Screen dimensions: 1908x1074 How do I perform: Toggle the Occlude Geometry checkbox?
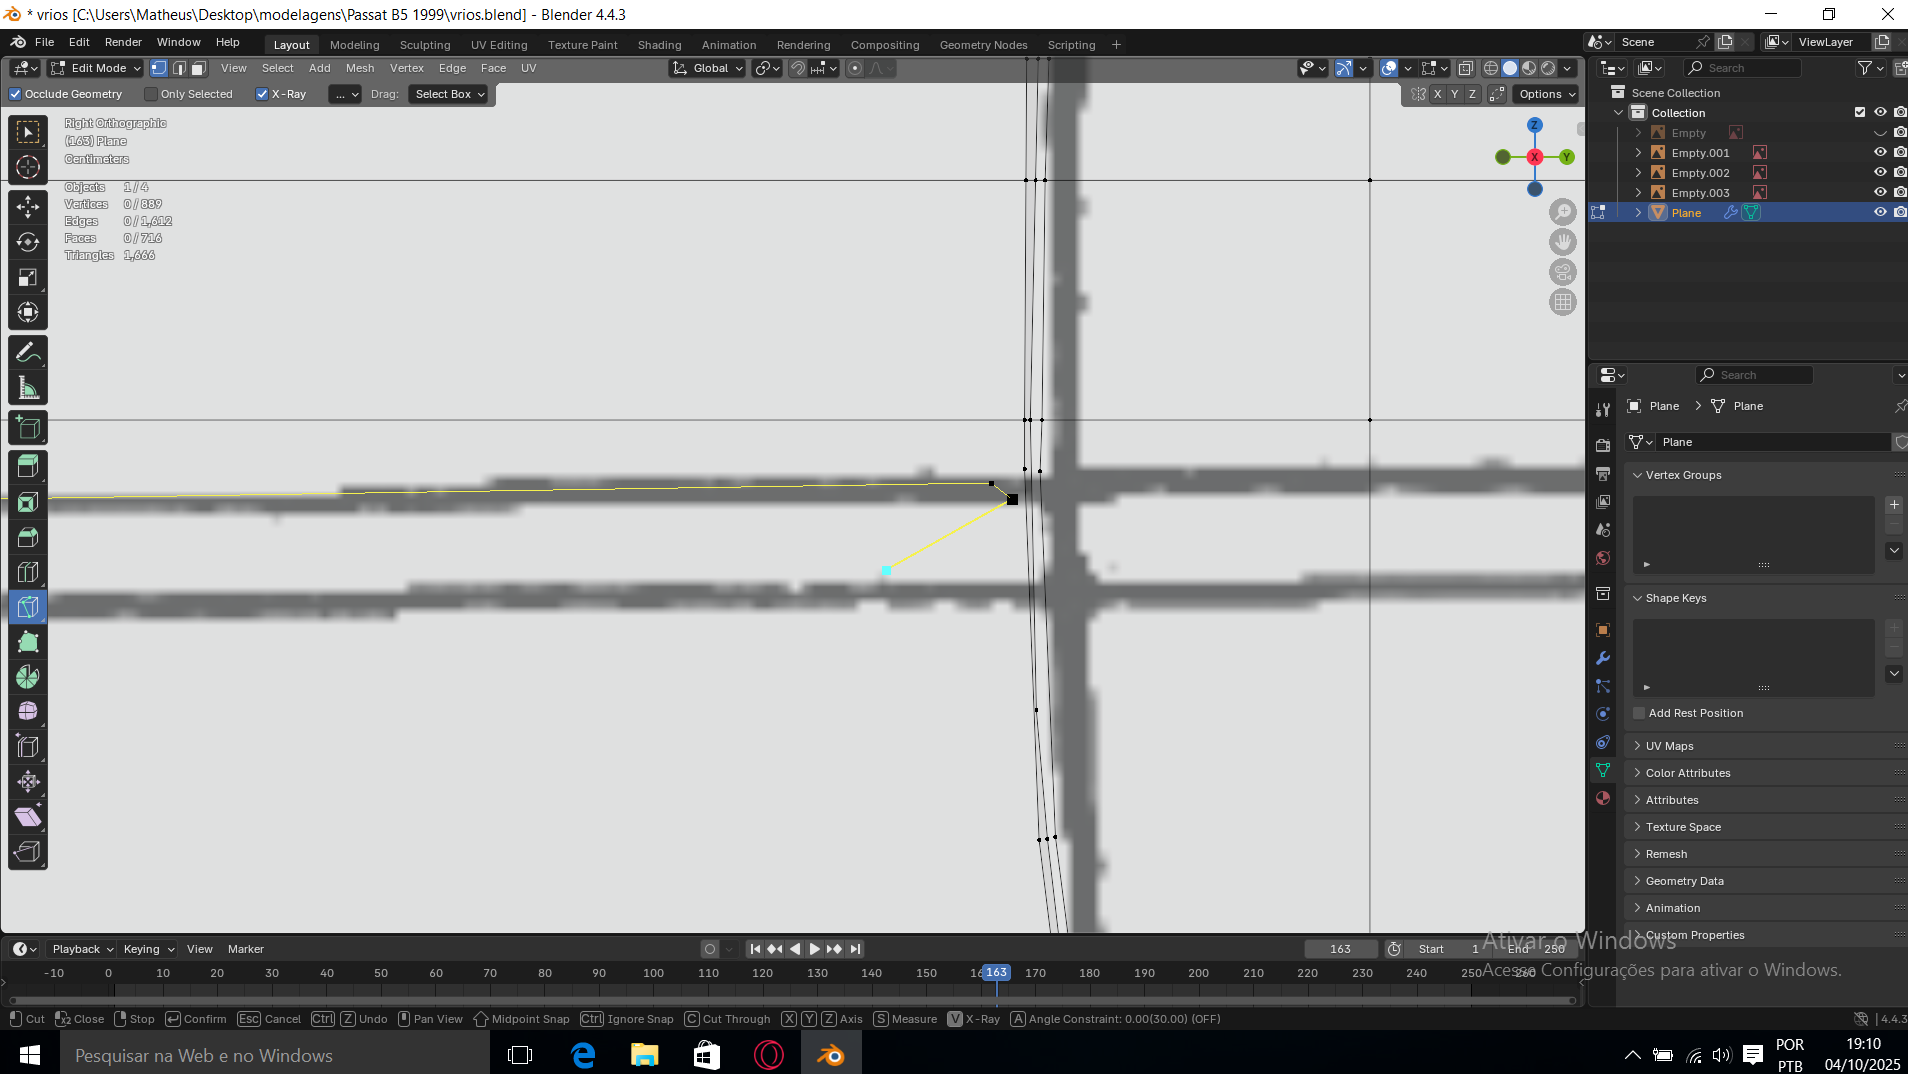[15, 94]
